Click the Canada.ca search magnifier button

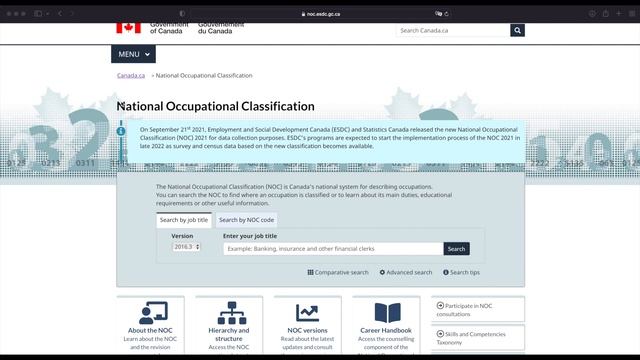pyautogui.click(x=517, y=30)
